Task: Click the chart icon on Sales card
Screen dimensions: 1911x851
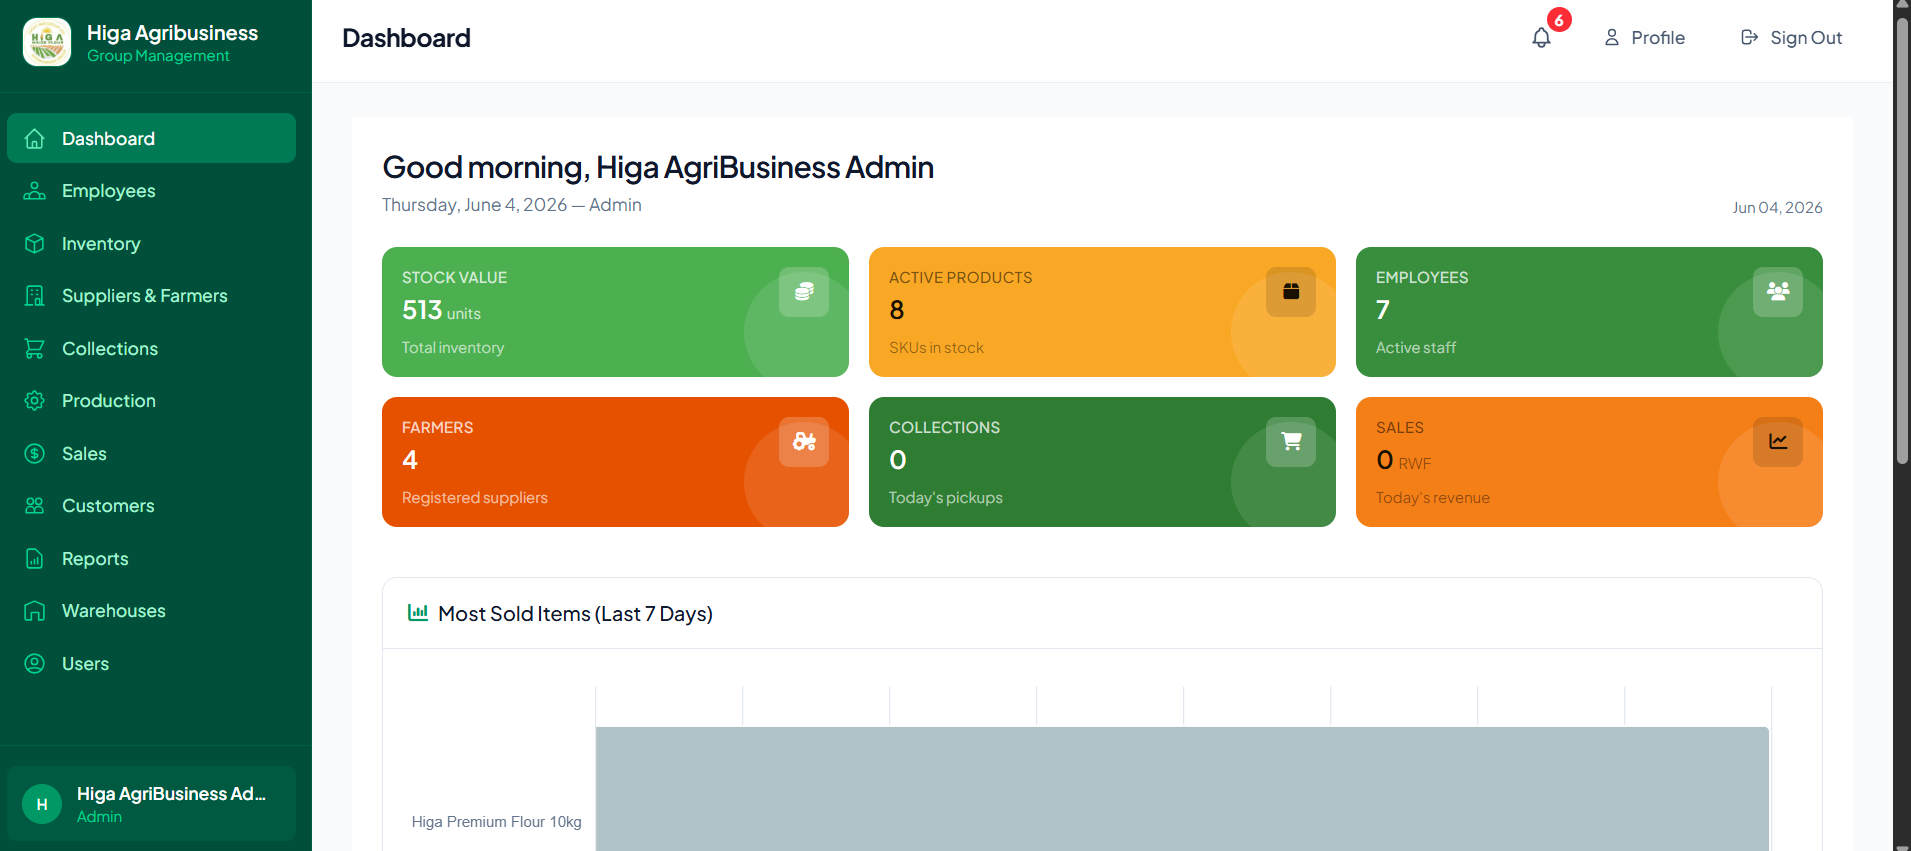Action: [1778, 442]
